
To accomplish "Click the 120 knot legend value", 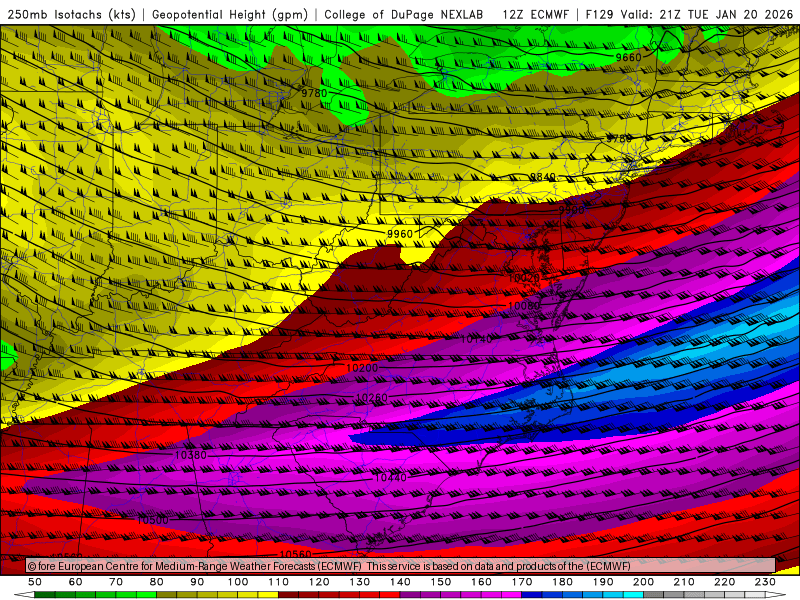I will [319, 582].
